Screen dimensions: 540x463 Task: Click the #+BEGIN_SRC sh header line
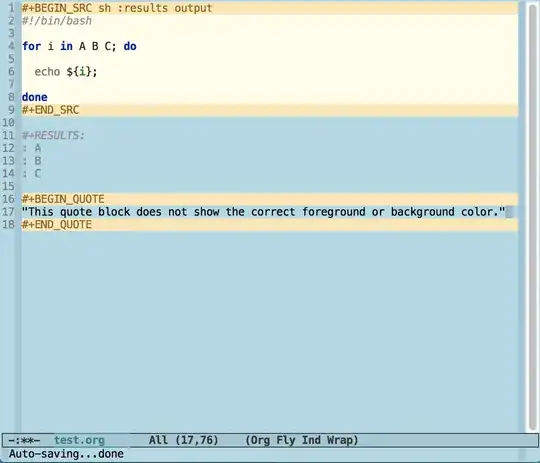pos(270,8)
